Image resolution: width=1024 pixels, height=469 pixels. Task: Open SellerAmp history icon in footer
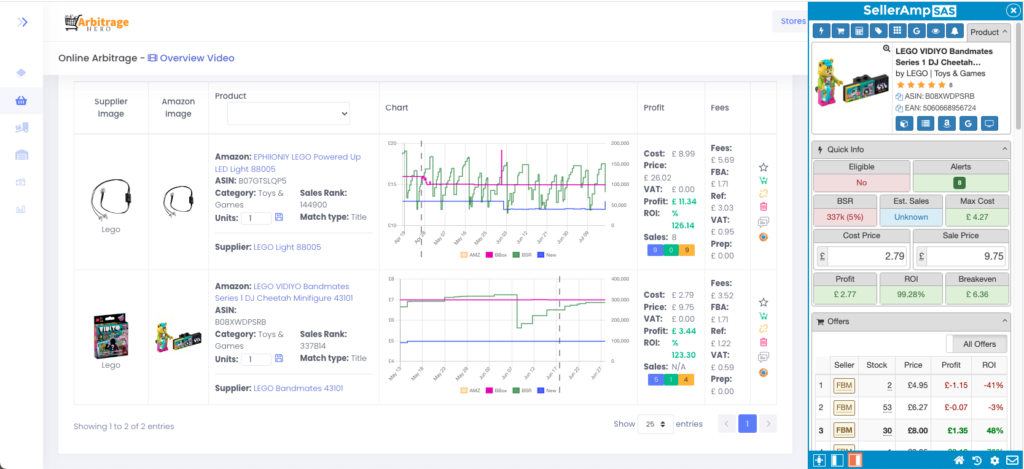click(977, 461)
